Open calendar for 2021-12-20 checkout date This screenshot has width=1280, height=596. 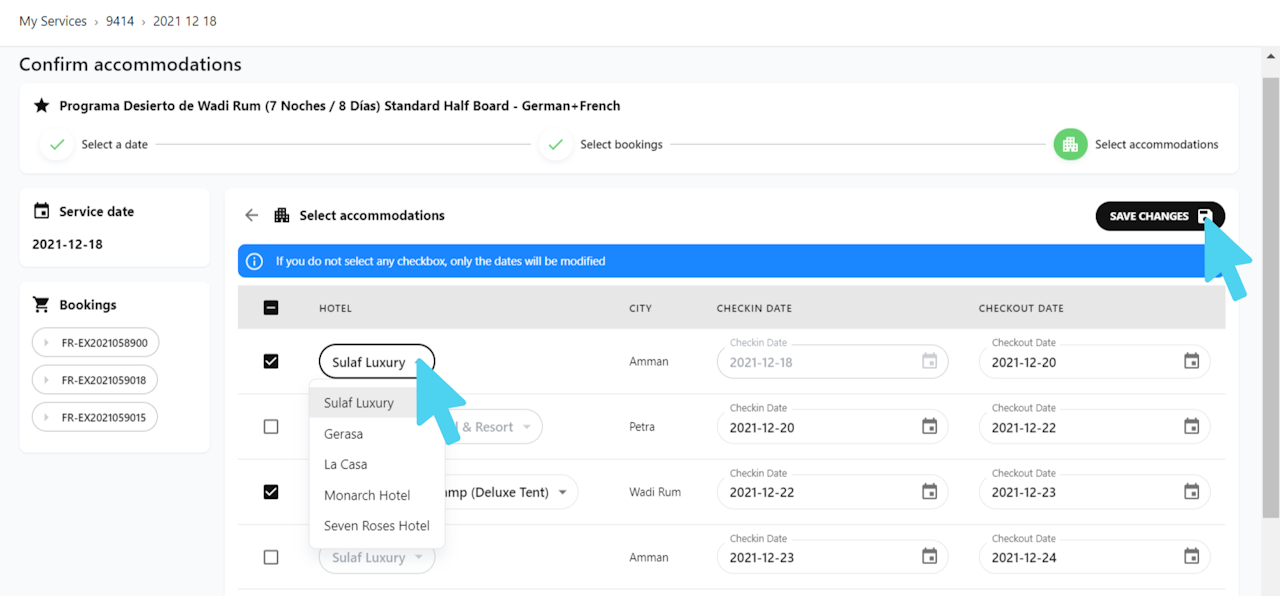pos(1191,362)
